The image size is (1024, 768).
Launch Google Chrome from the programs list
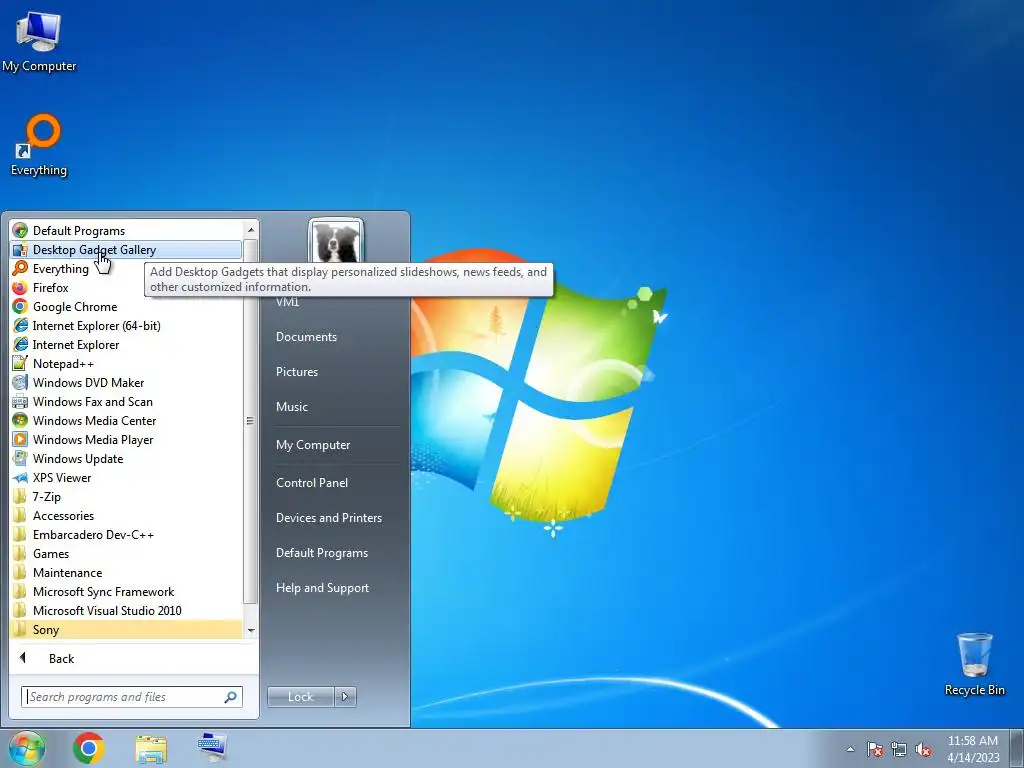[125, 306]
